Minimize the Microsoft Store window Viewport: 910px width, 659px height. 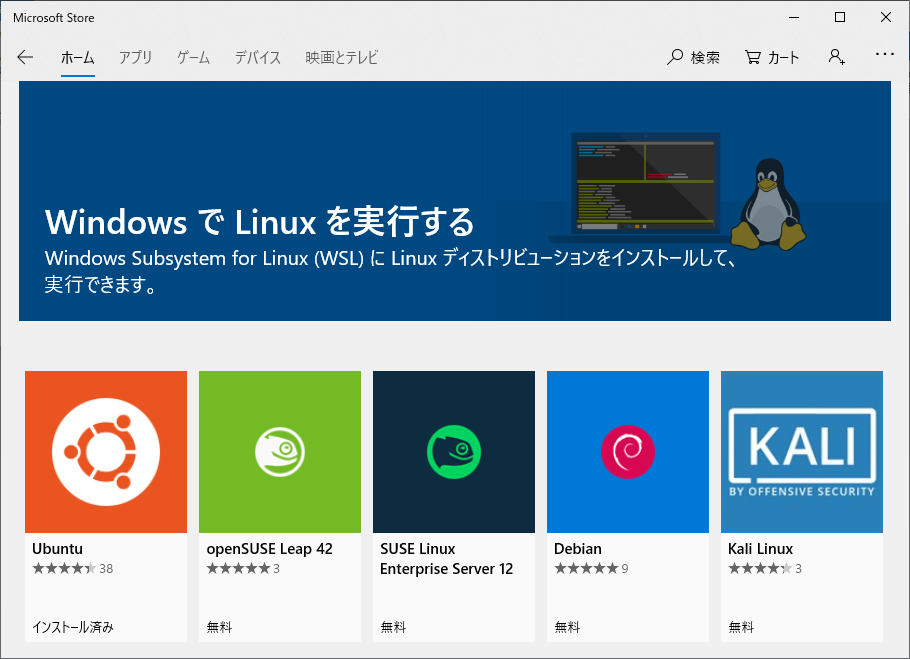(794, 17)
